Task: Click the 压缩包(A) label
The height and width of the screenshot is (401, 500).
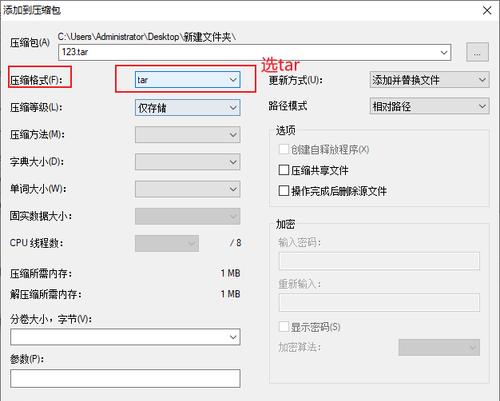Action: pos(30,43)
